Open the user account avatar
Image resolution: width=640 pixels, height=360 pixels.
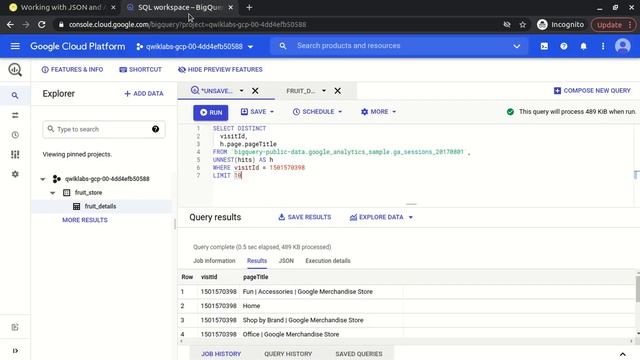(x=622, y=46)
